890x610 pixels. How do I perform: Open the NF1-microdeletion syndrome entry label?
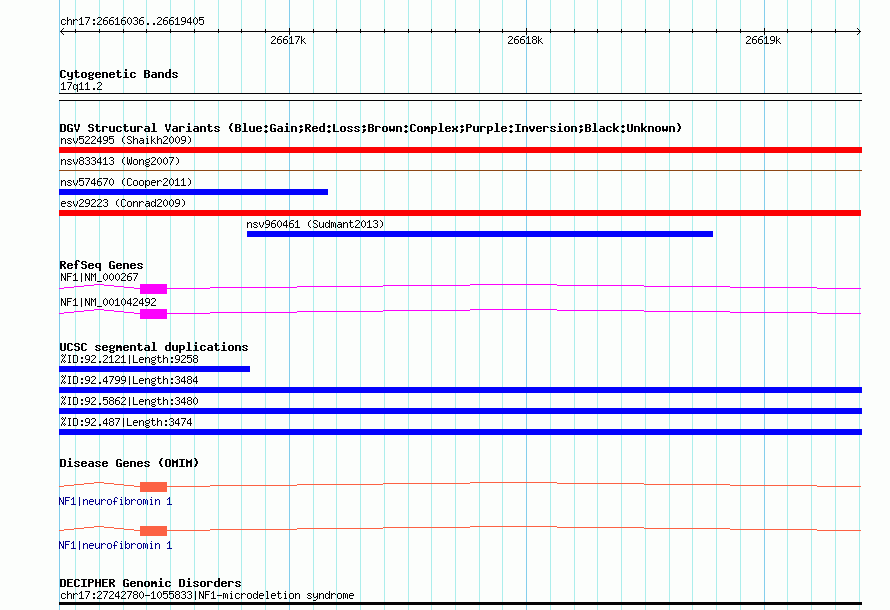(207, 595)
